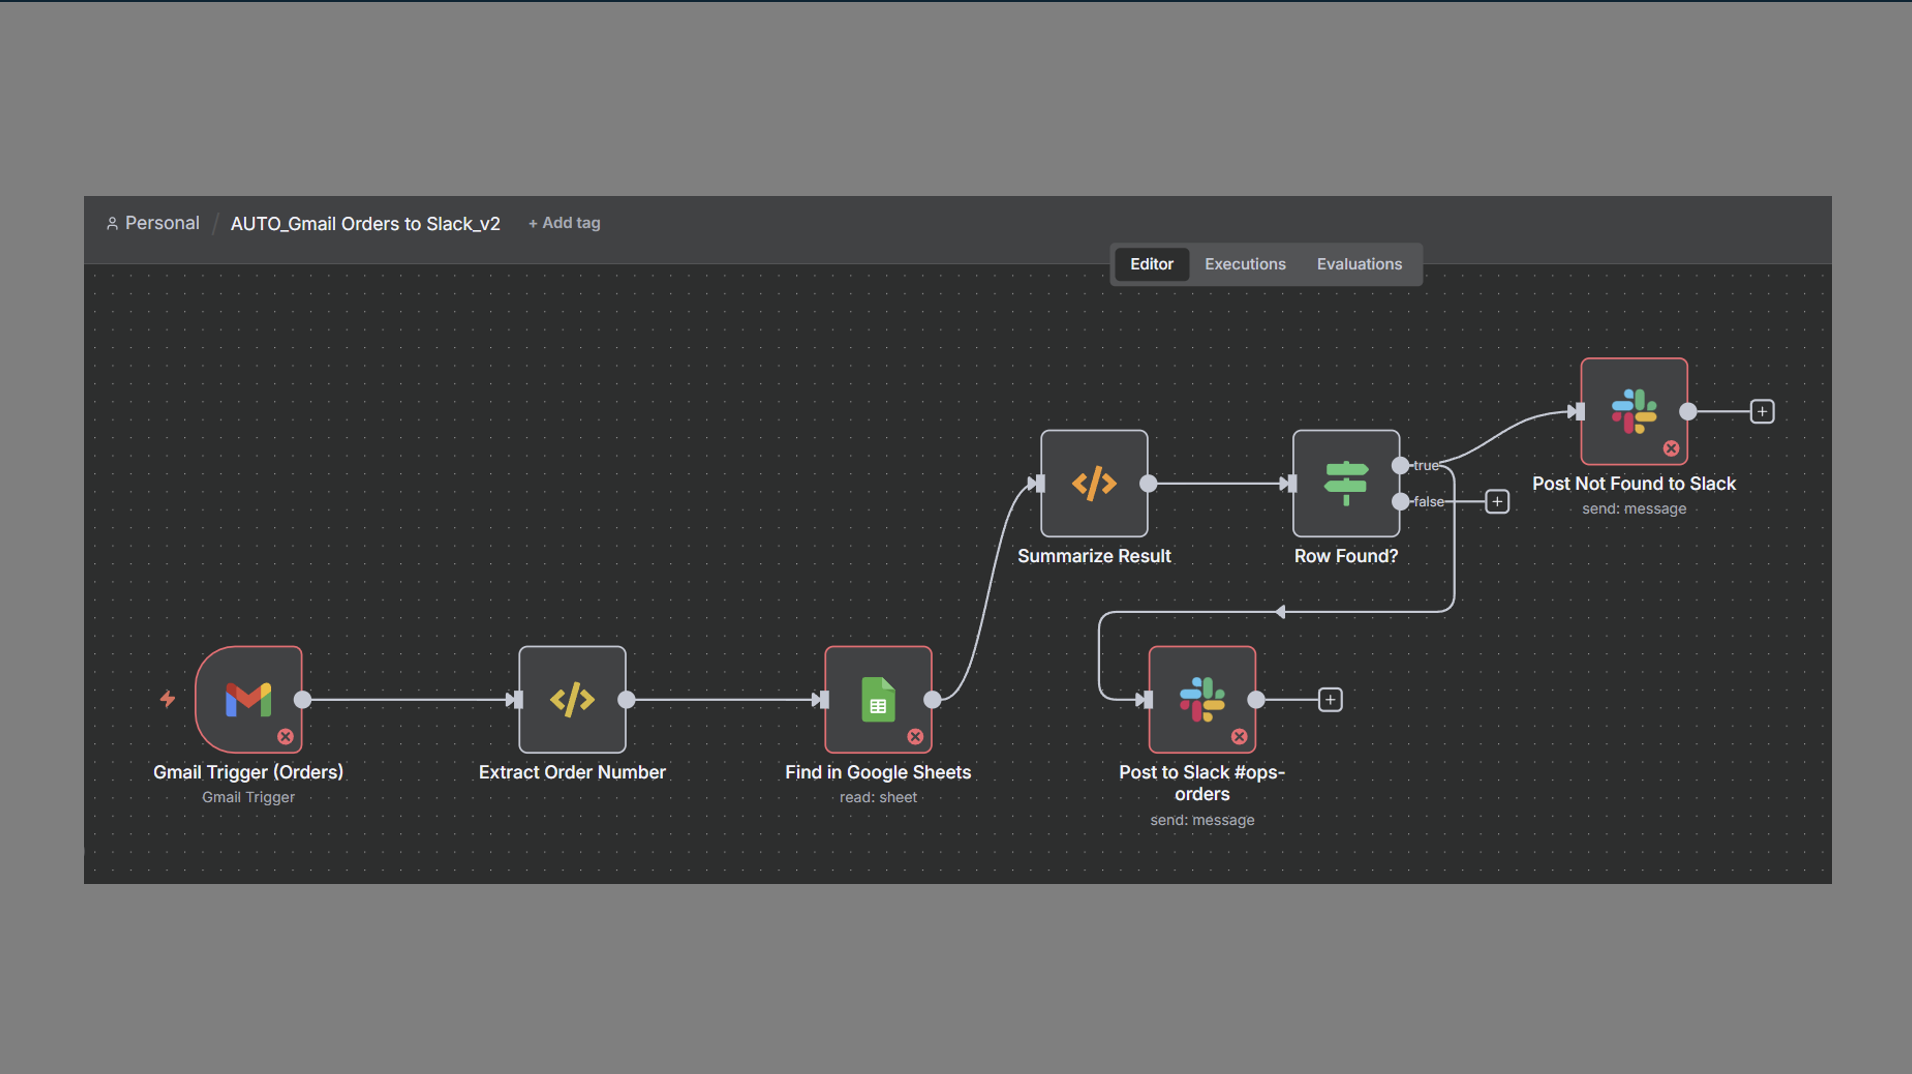Click the Extract Order Number code node
Screen dimensions: 1912x1074
pos(572,699)
